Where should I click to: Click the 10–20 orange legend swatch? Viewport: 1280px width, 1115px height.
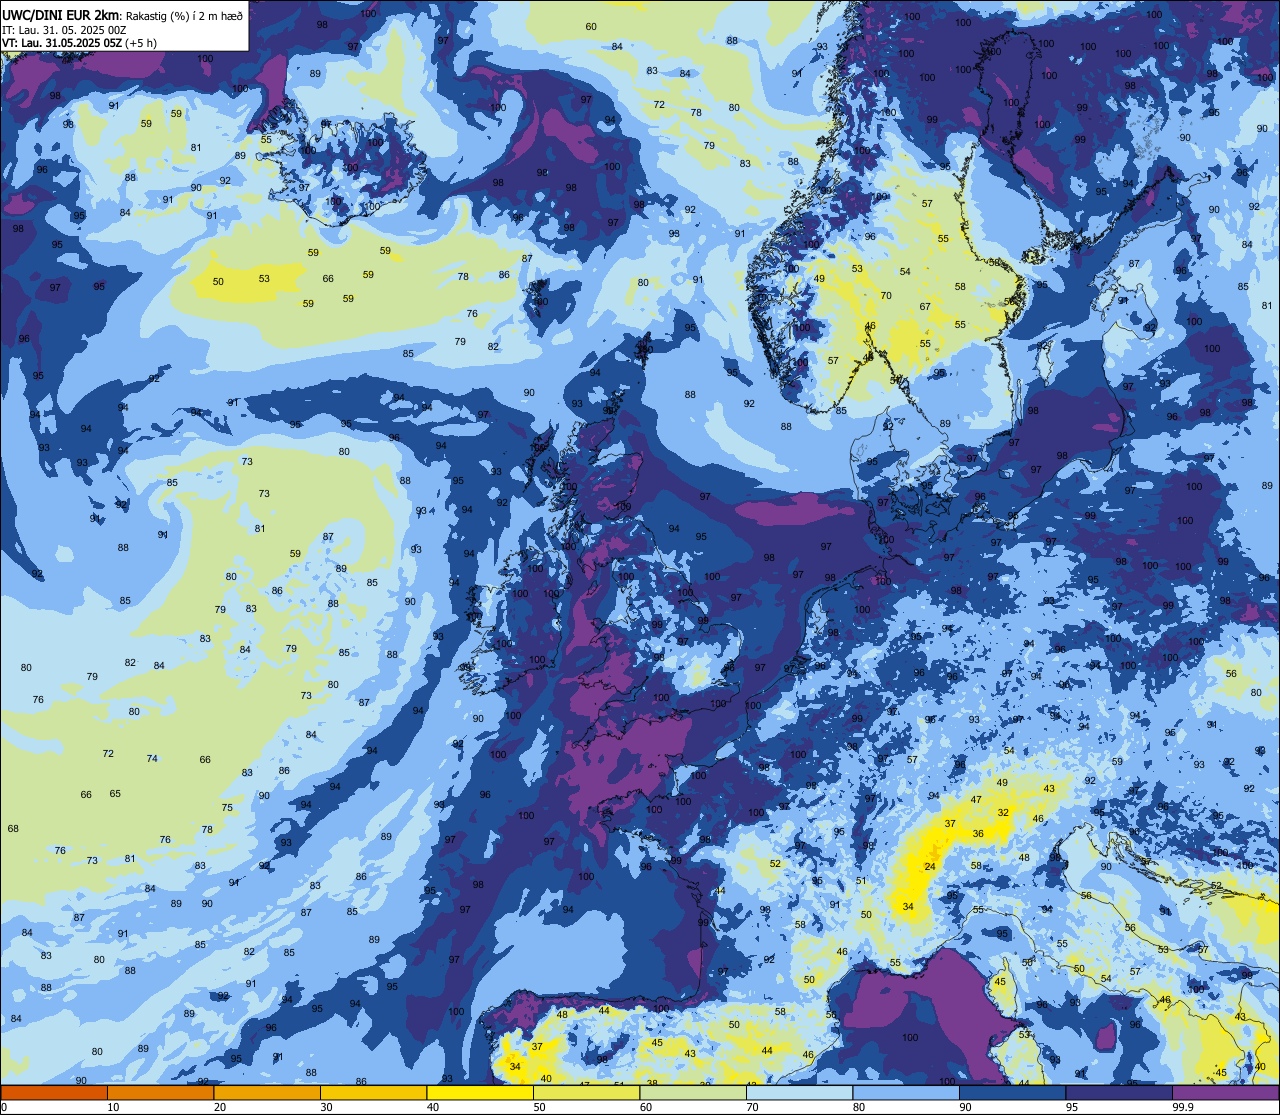pyautogui.click(x=160, y=1093)
